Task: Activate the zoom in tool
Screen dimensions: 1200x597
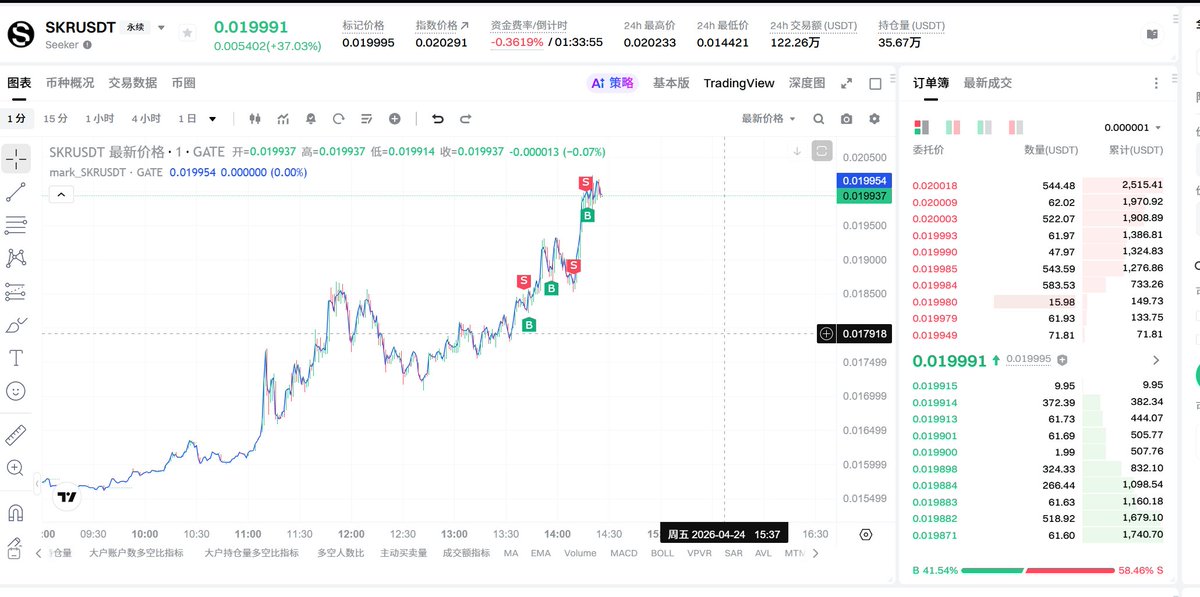Action: (x=16, y=467)
